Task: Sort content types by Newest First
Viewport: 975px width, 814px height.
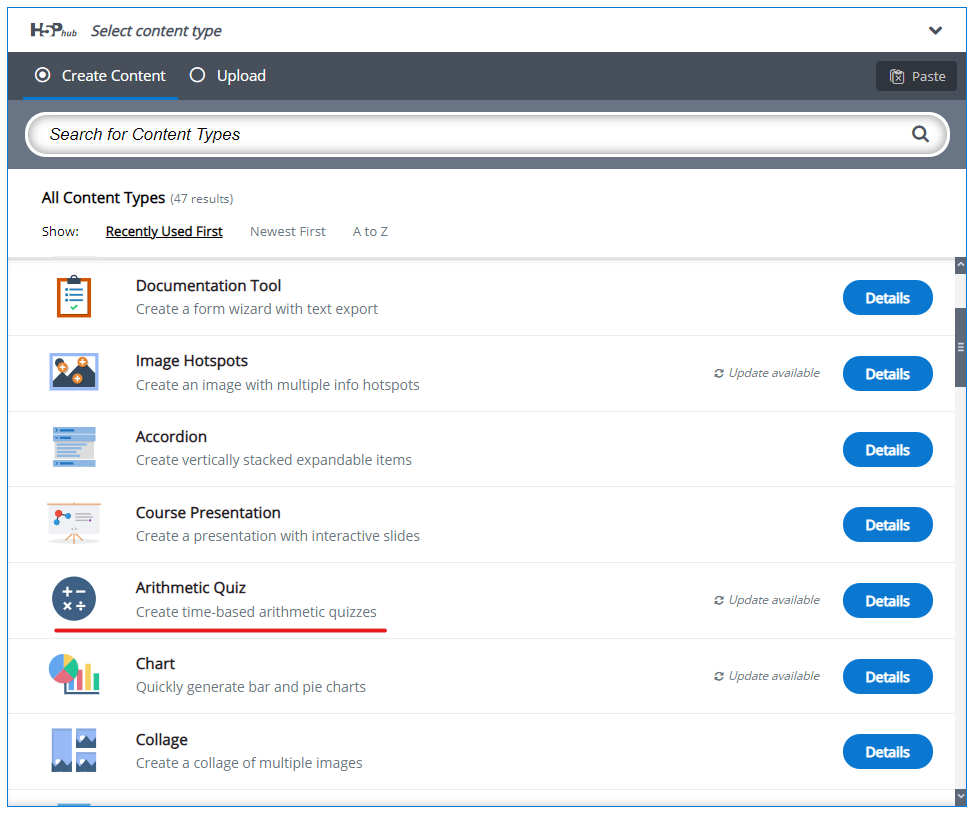Action: coord(287,231)
